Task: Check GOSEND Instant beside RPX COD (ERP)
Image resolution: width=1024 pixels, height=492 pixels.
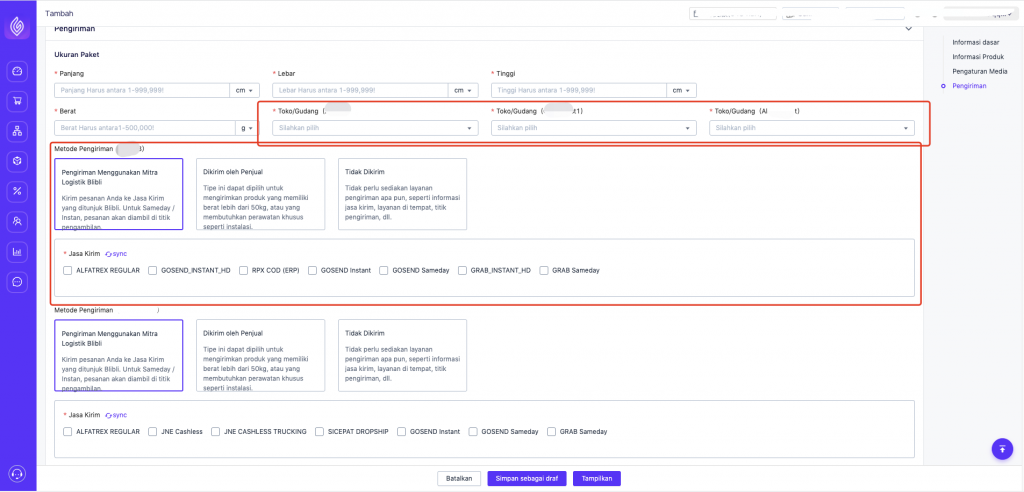Action: click(313, 270)
